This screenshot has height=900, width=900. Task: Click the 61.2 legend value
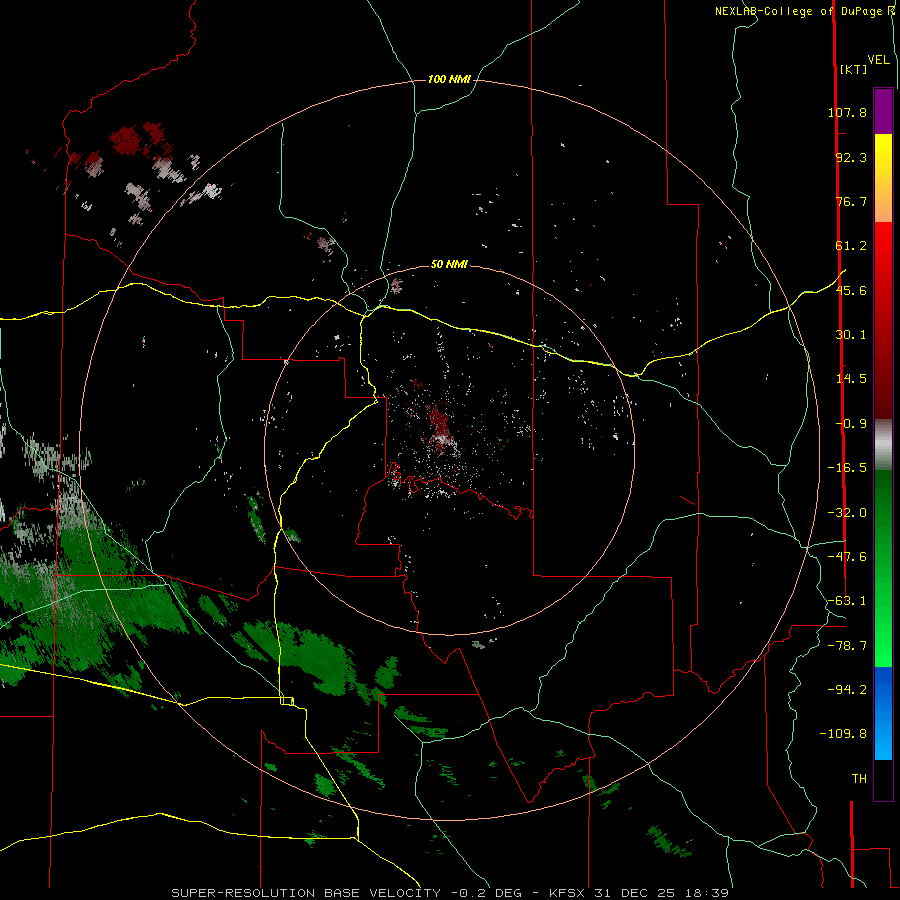pos(851,246)
